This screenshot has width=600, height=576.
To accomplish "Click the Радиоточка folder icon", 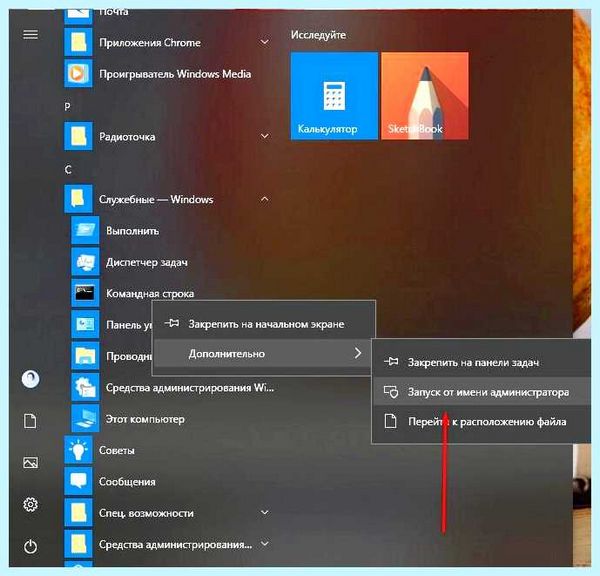I will [x=78, y=136].
